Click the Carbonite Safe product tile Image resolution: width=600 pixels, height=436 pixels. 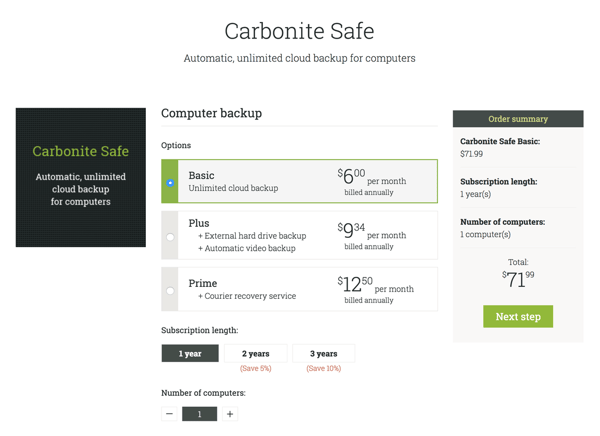click(81, 177)
